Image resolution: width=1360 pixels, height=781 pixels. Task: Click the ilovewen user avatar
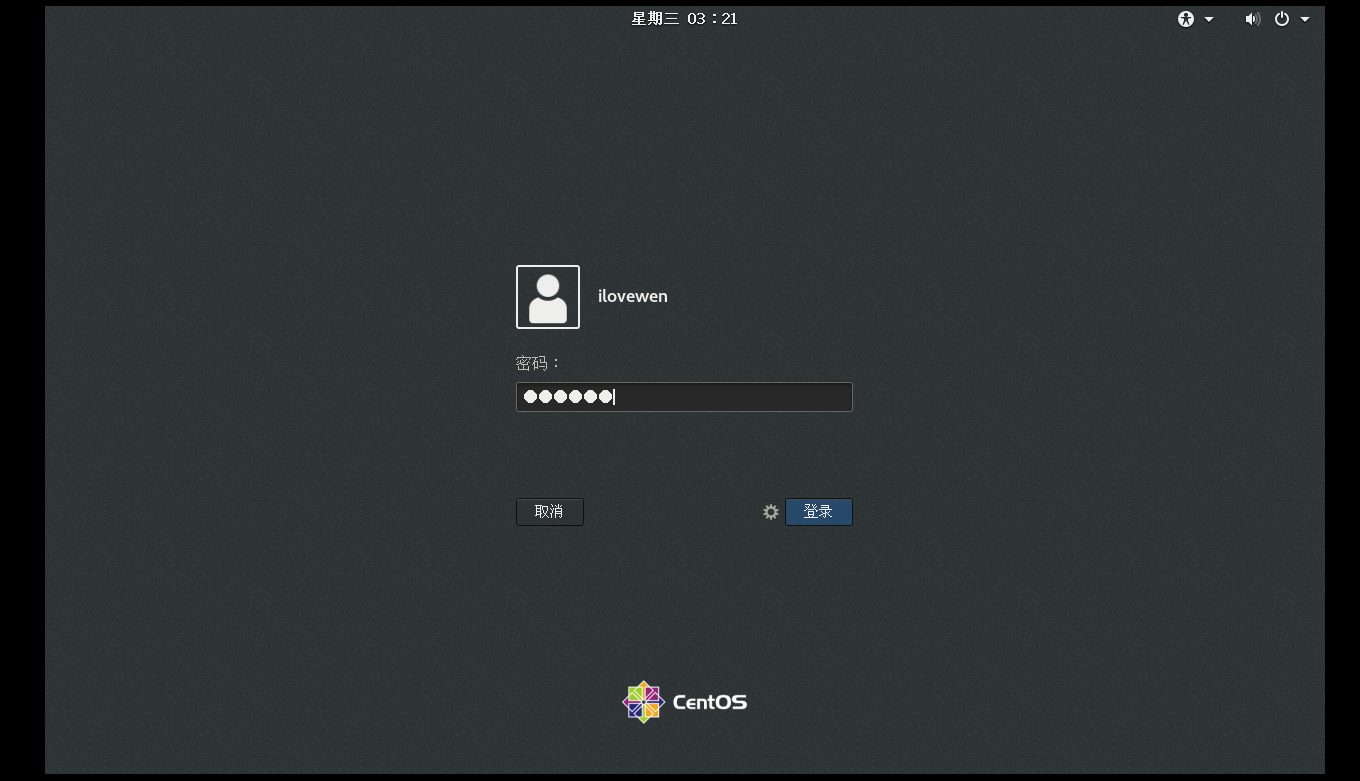548,297
